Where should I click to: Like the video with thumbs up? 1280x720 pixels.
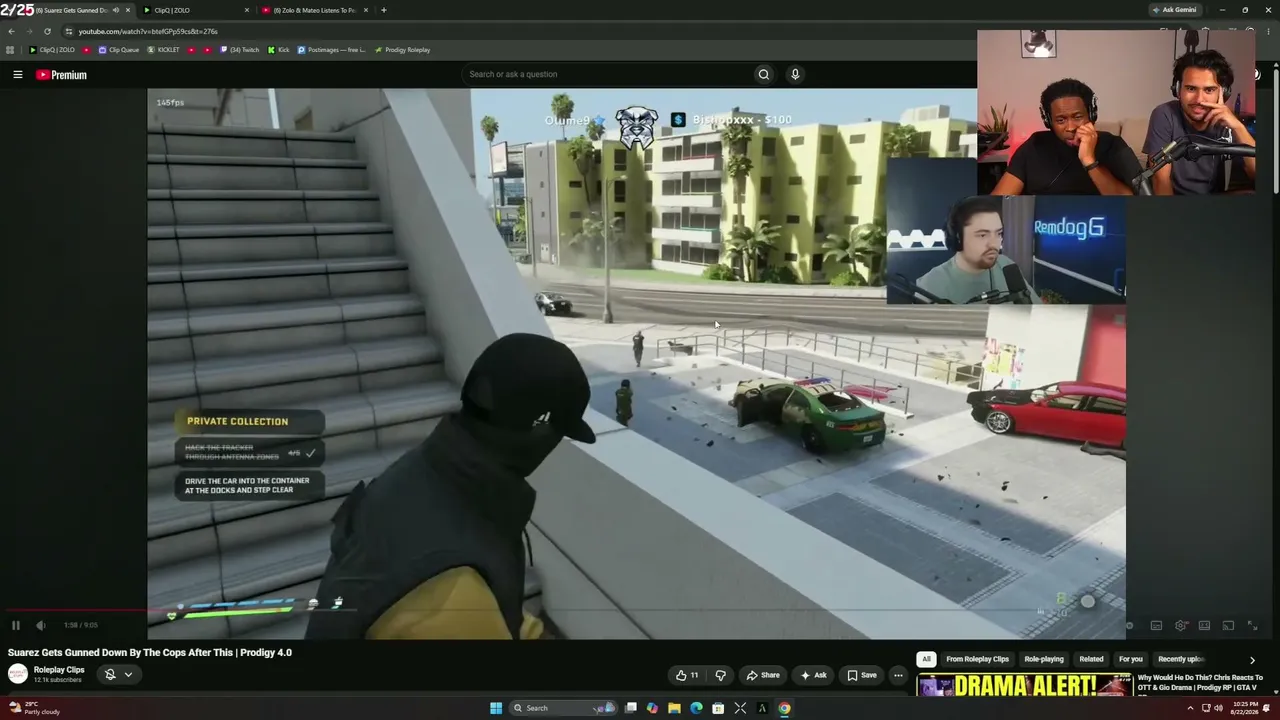click(x=687, y=675)
